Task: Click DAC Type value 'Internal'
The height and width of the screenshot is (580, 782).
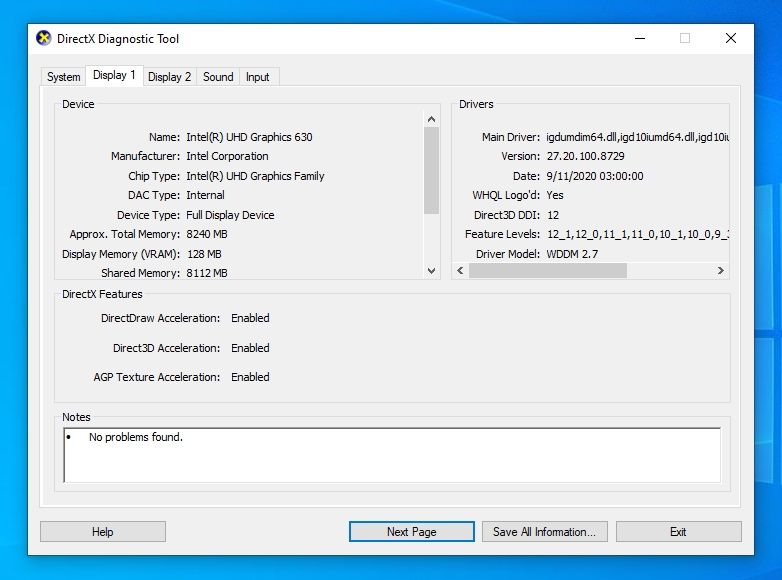Action: pos(205,195)
